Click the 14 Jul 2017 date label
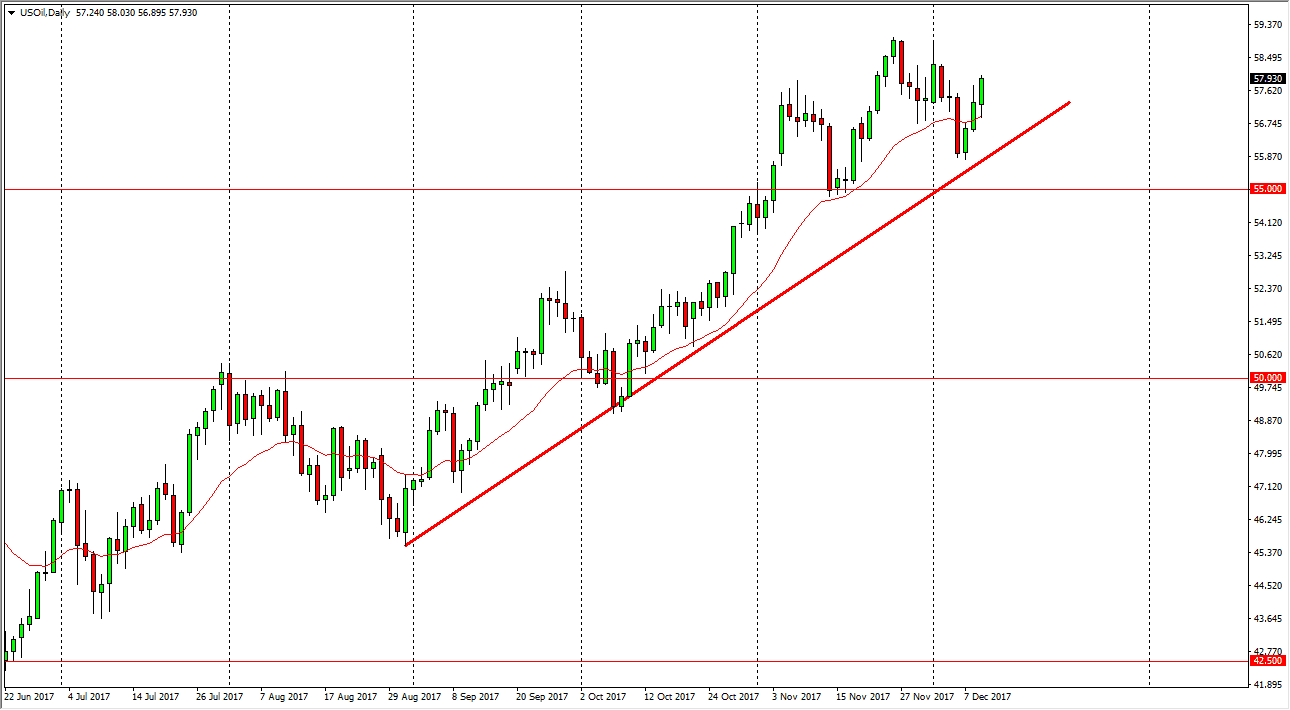Viewport: 1290px width, 710px height. click(156, 696)
